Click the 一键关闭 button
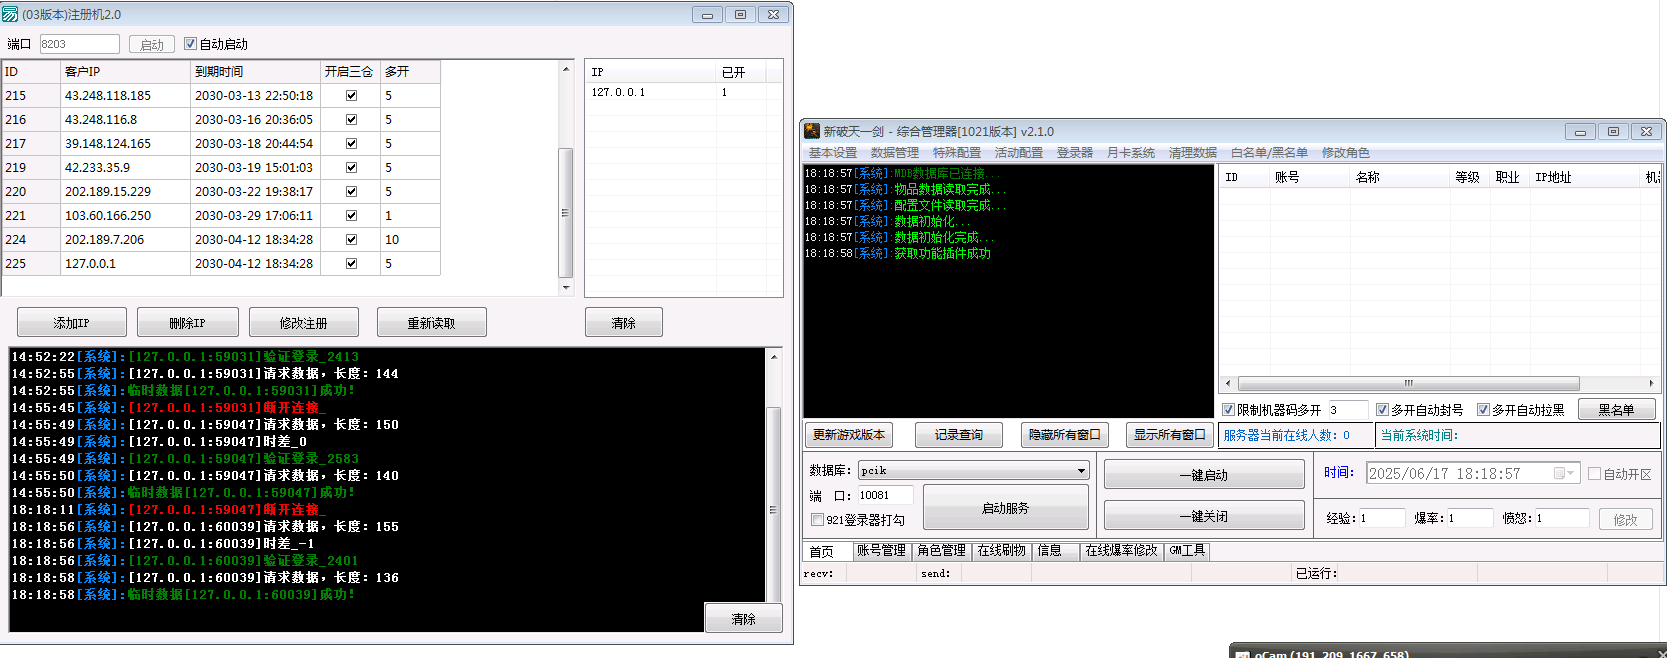Screen dimensions: 1667x658 (1204, 516)
